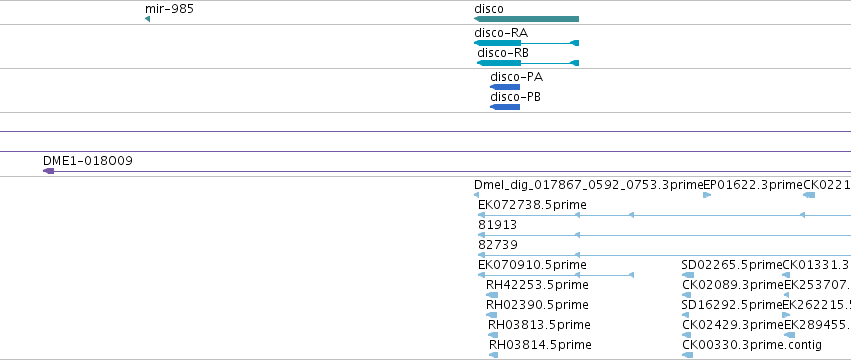Select the CK00330.3prime.contig glyph

[x=688, y=355]
